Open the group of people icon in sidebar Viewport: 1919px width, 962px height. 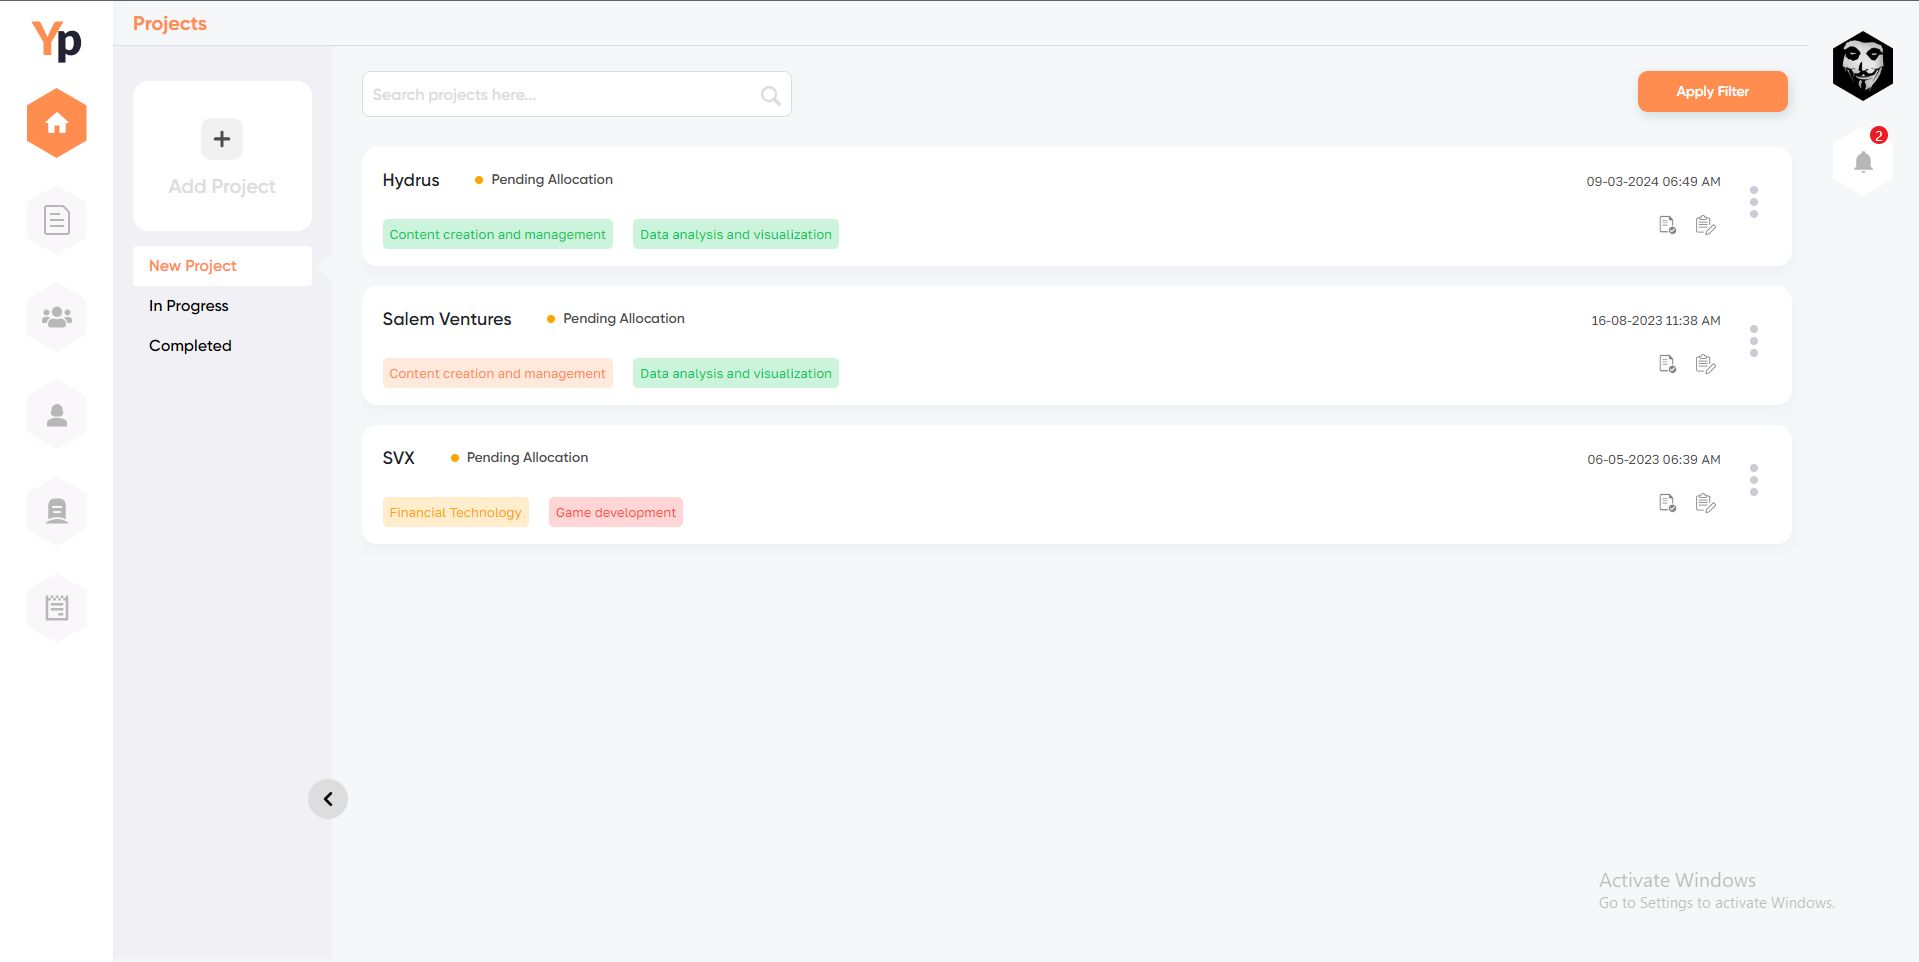point(57,317)
